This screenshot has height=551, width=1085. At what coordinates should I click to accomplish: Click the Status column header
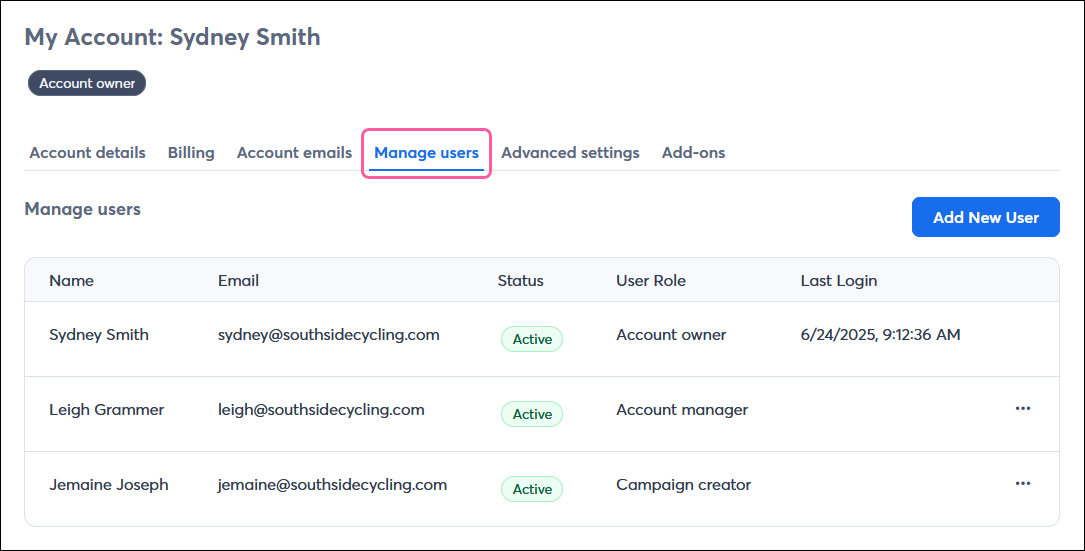click(x=520, y=281)
